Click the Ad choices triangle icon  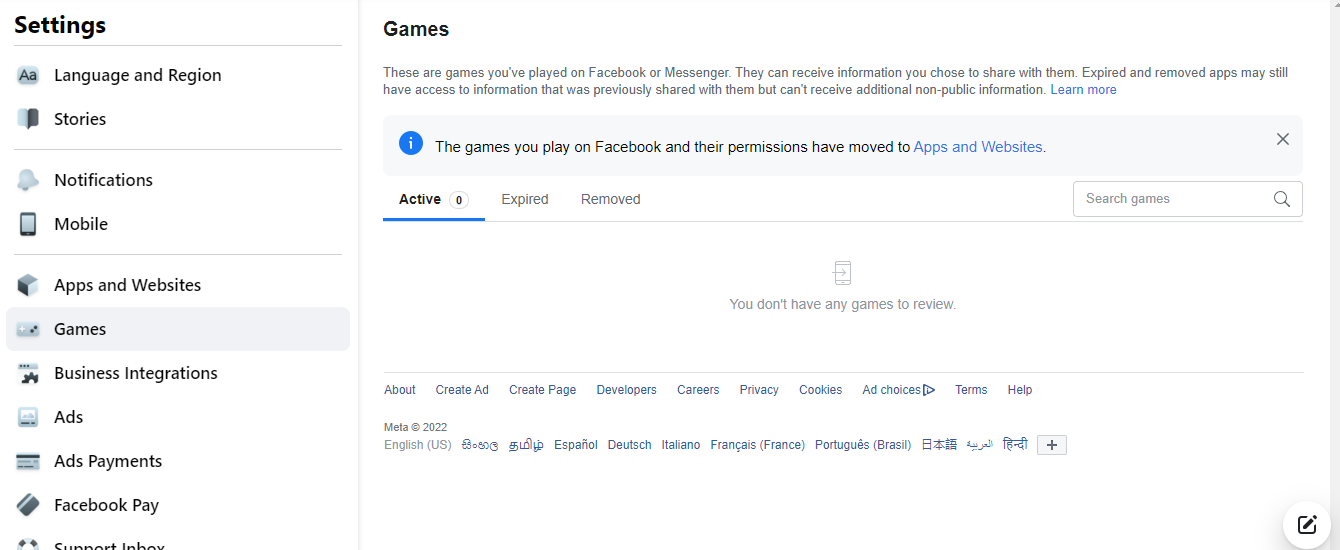coord(929,390)
